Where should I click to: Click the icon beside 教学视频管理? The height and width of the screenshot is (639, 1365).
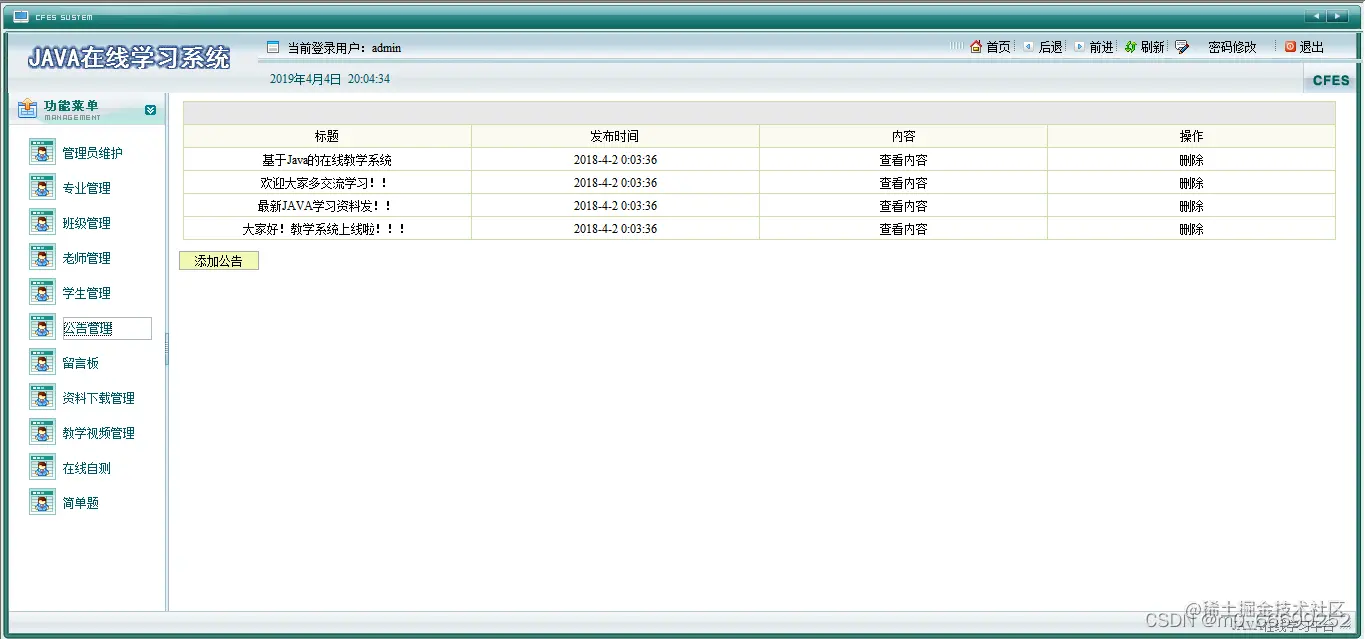(42, 432)
